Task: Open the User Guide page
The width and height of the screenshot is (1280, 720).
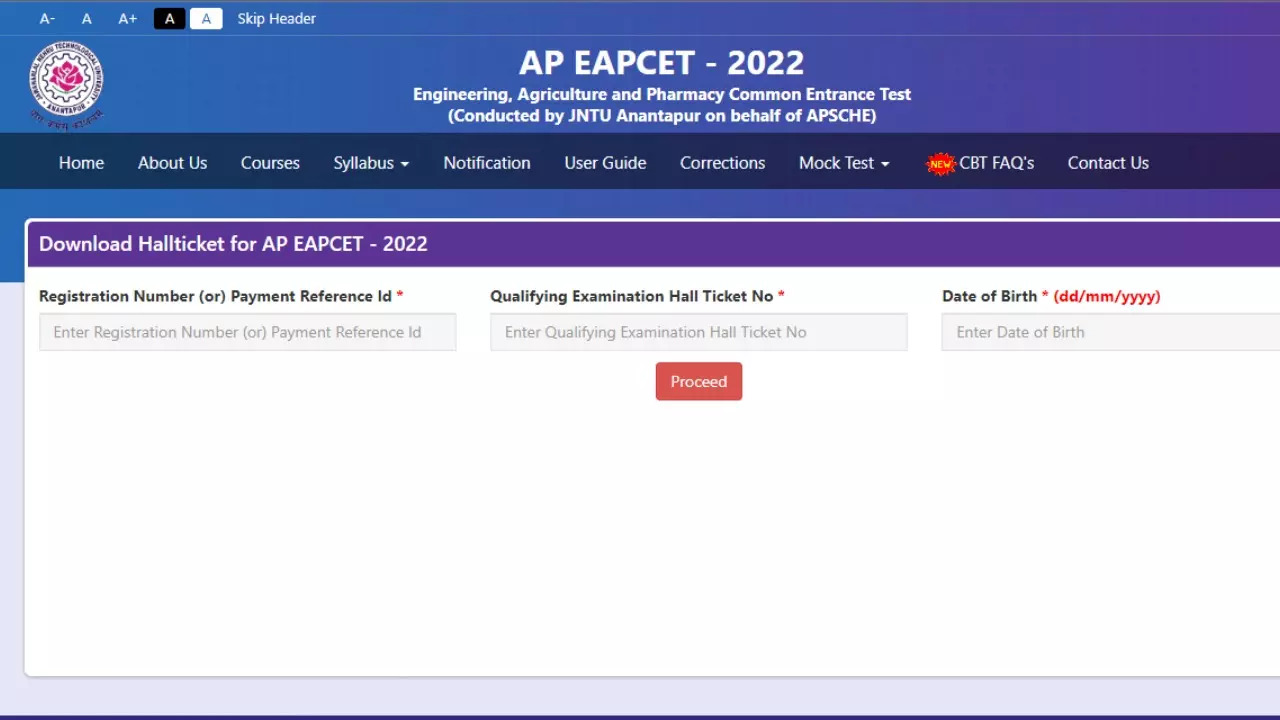Action: [605, 163]
